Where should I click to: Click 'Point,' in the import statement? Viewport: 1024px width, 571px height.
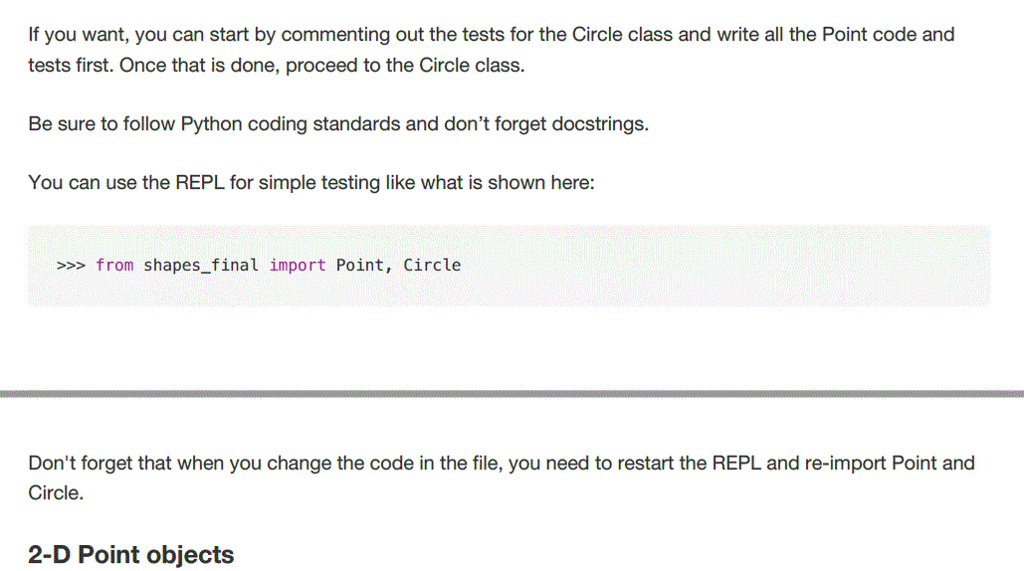(364, 265)
